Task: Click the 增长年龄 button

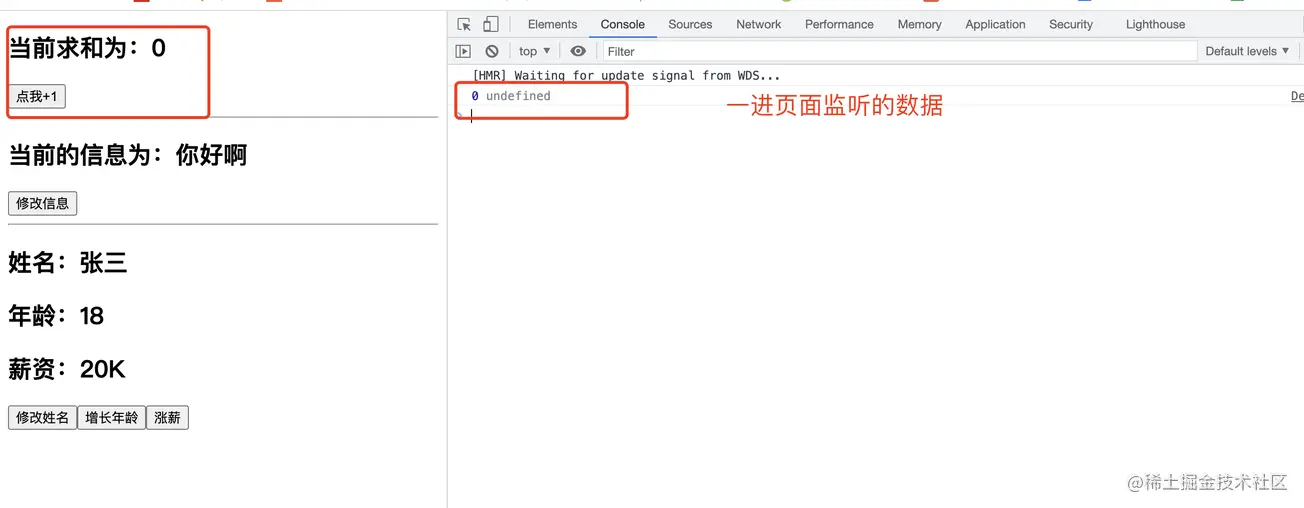Action: pos(111,417)
